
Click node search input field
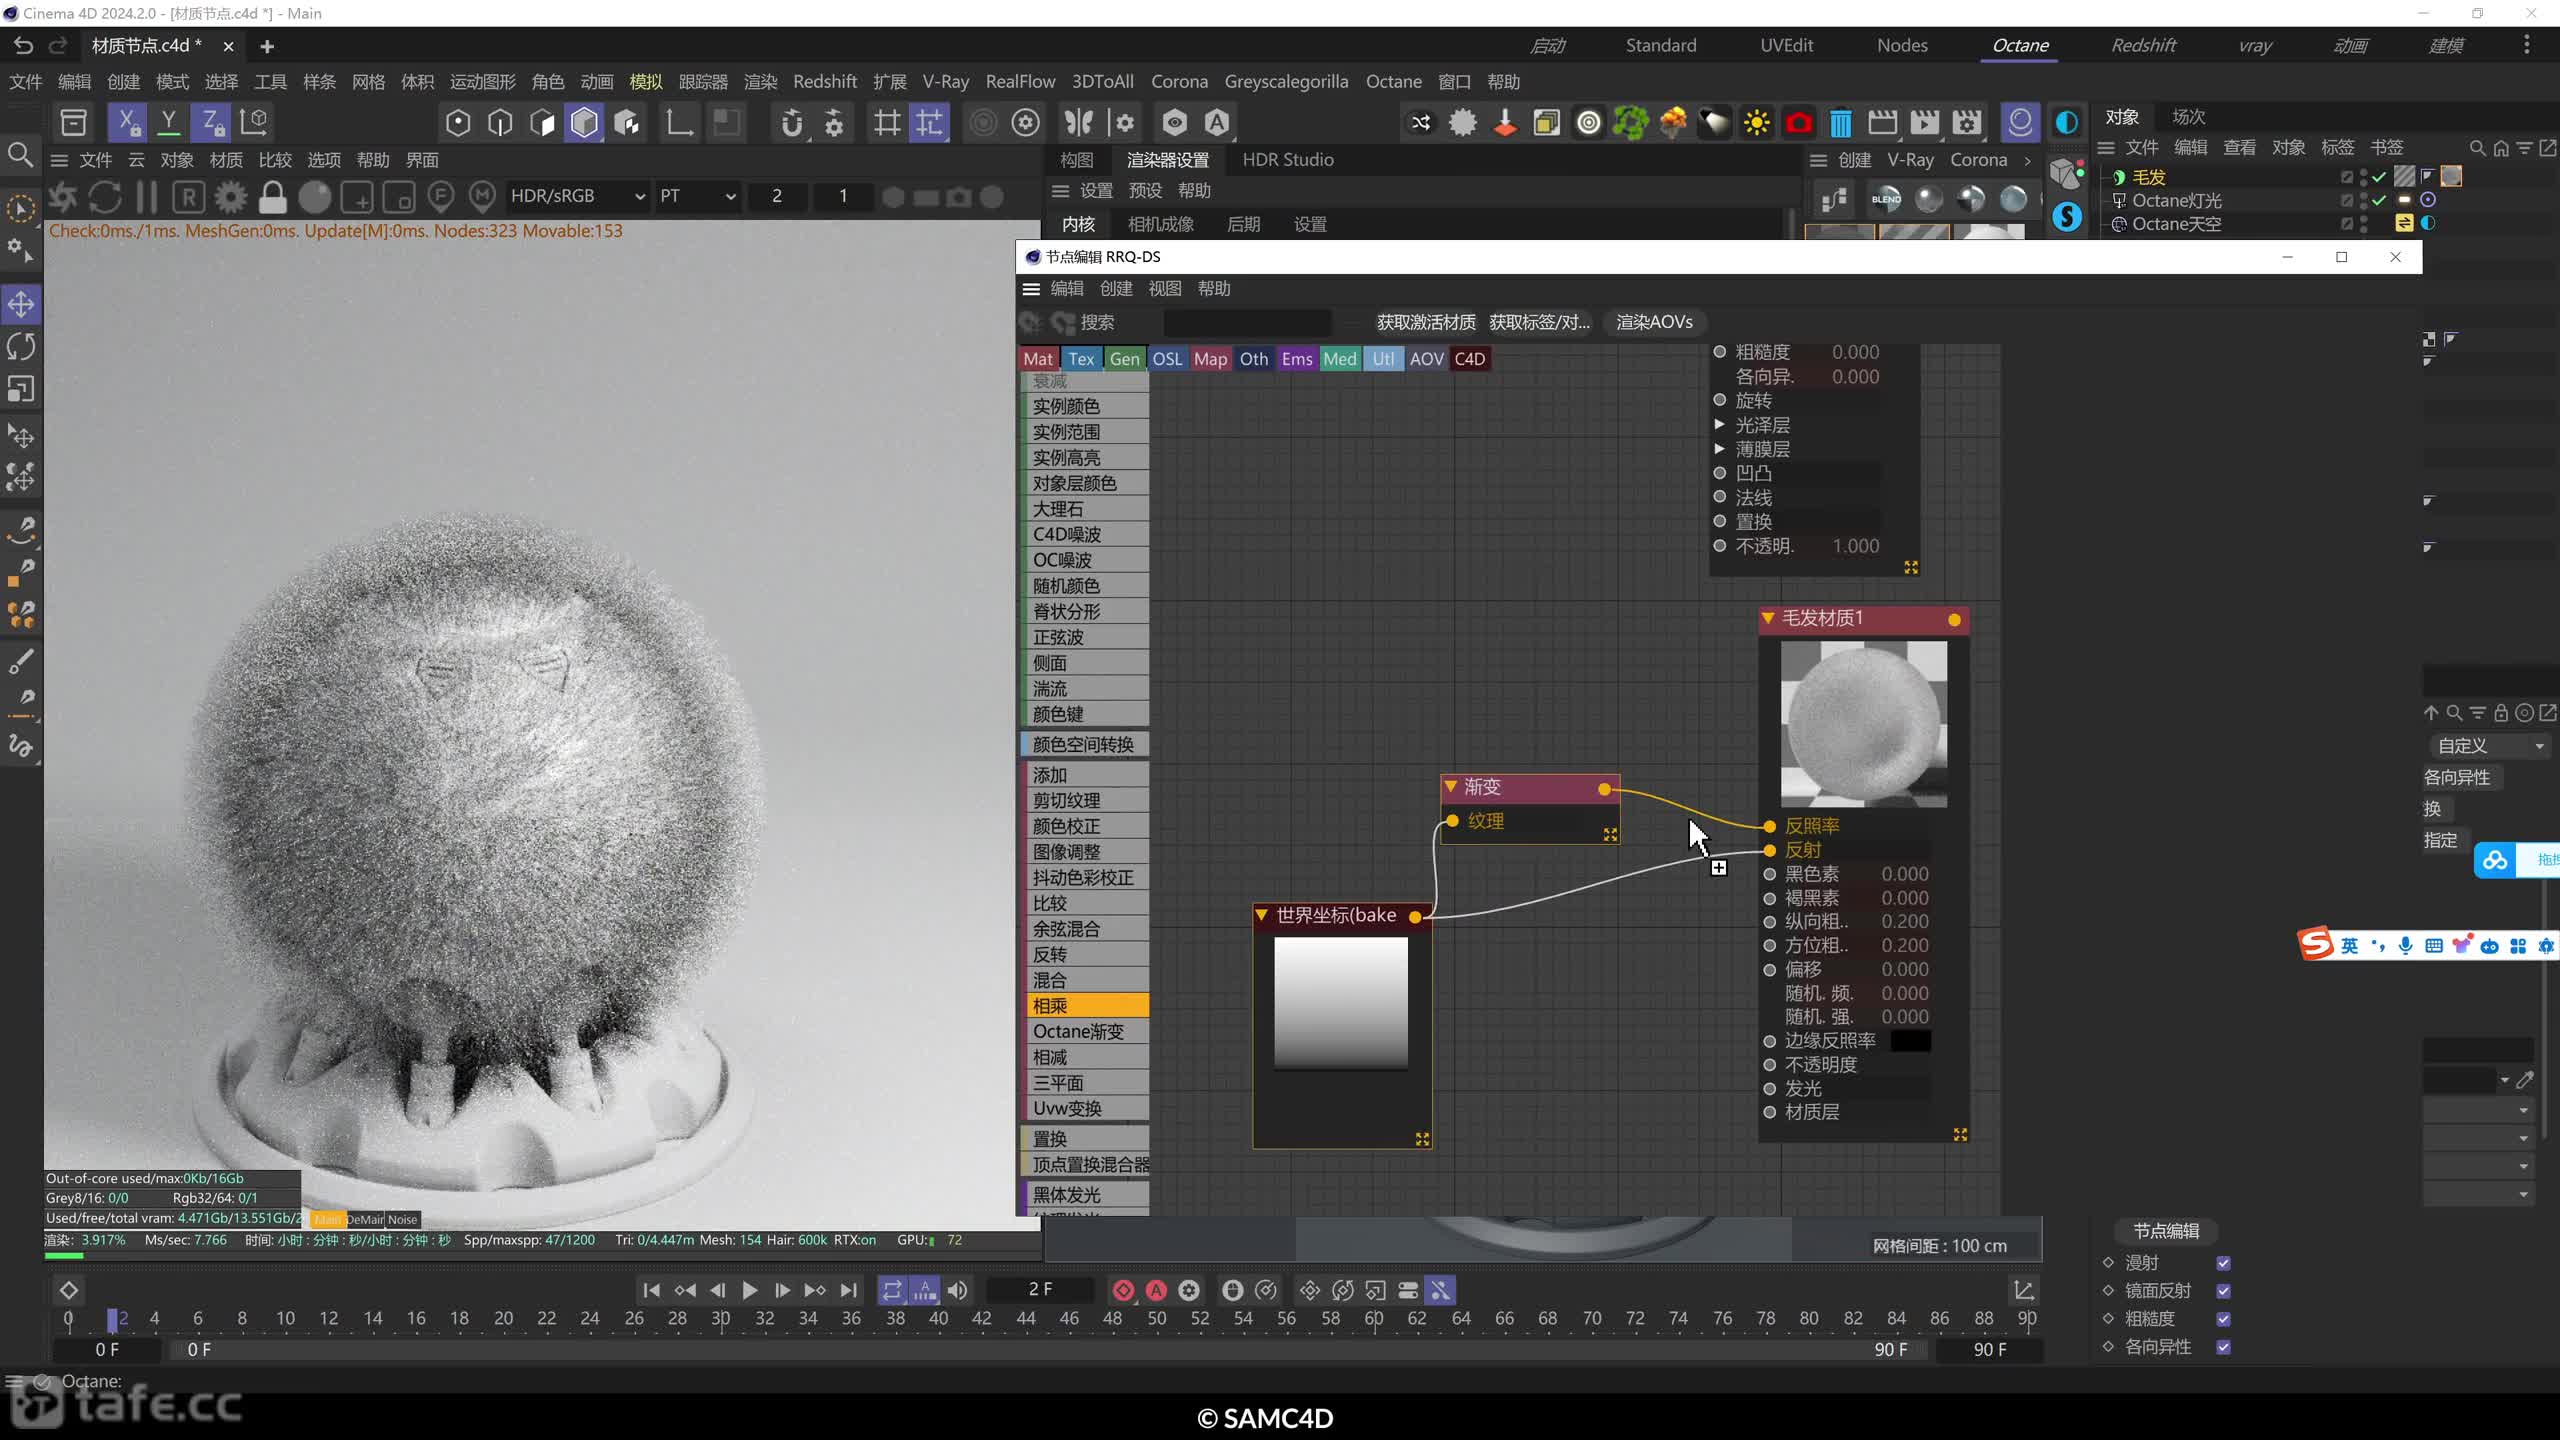[x=1247, y=322]
